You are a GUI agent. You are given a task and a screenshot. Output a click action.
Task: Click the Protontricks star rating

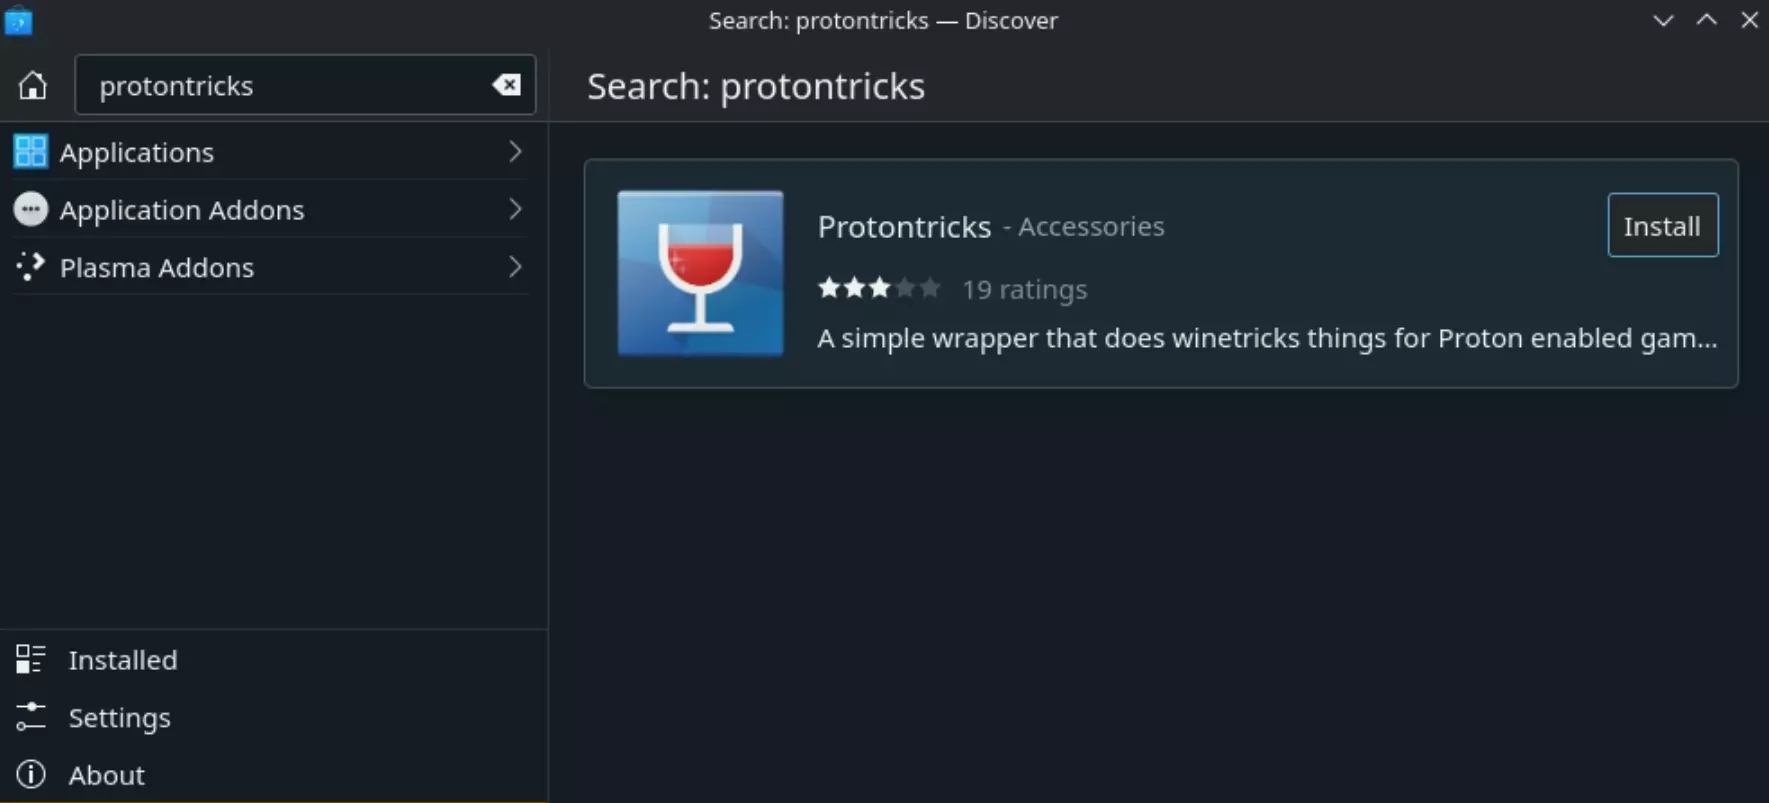click(x=879, y=289)
